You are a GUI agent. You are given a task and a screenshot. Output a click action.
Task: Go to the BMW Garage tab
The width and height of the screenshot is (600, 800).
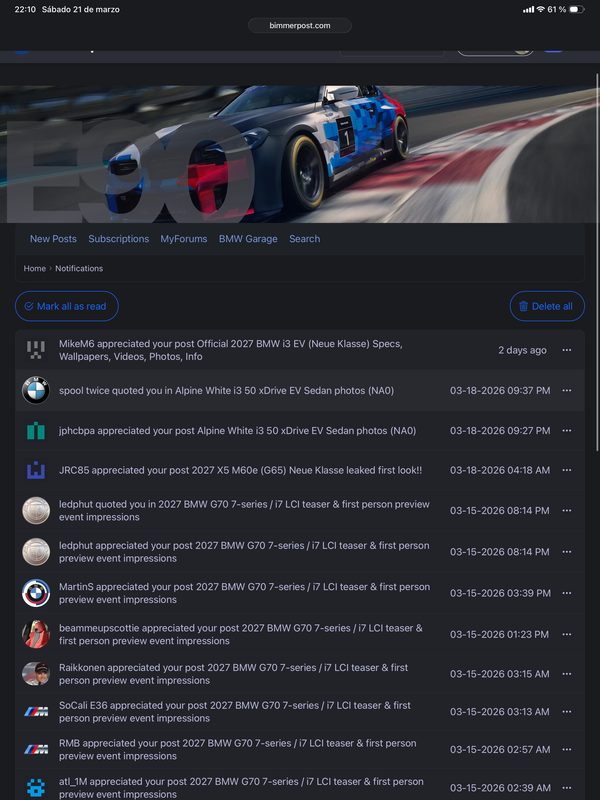point(248,239)
